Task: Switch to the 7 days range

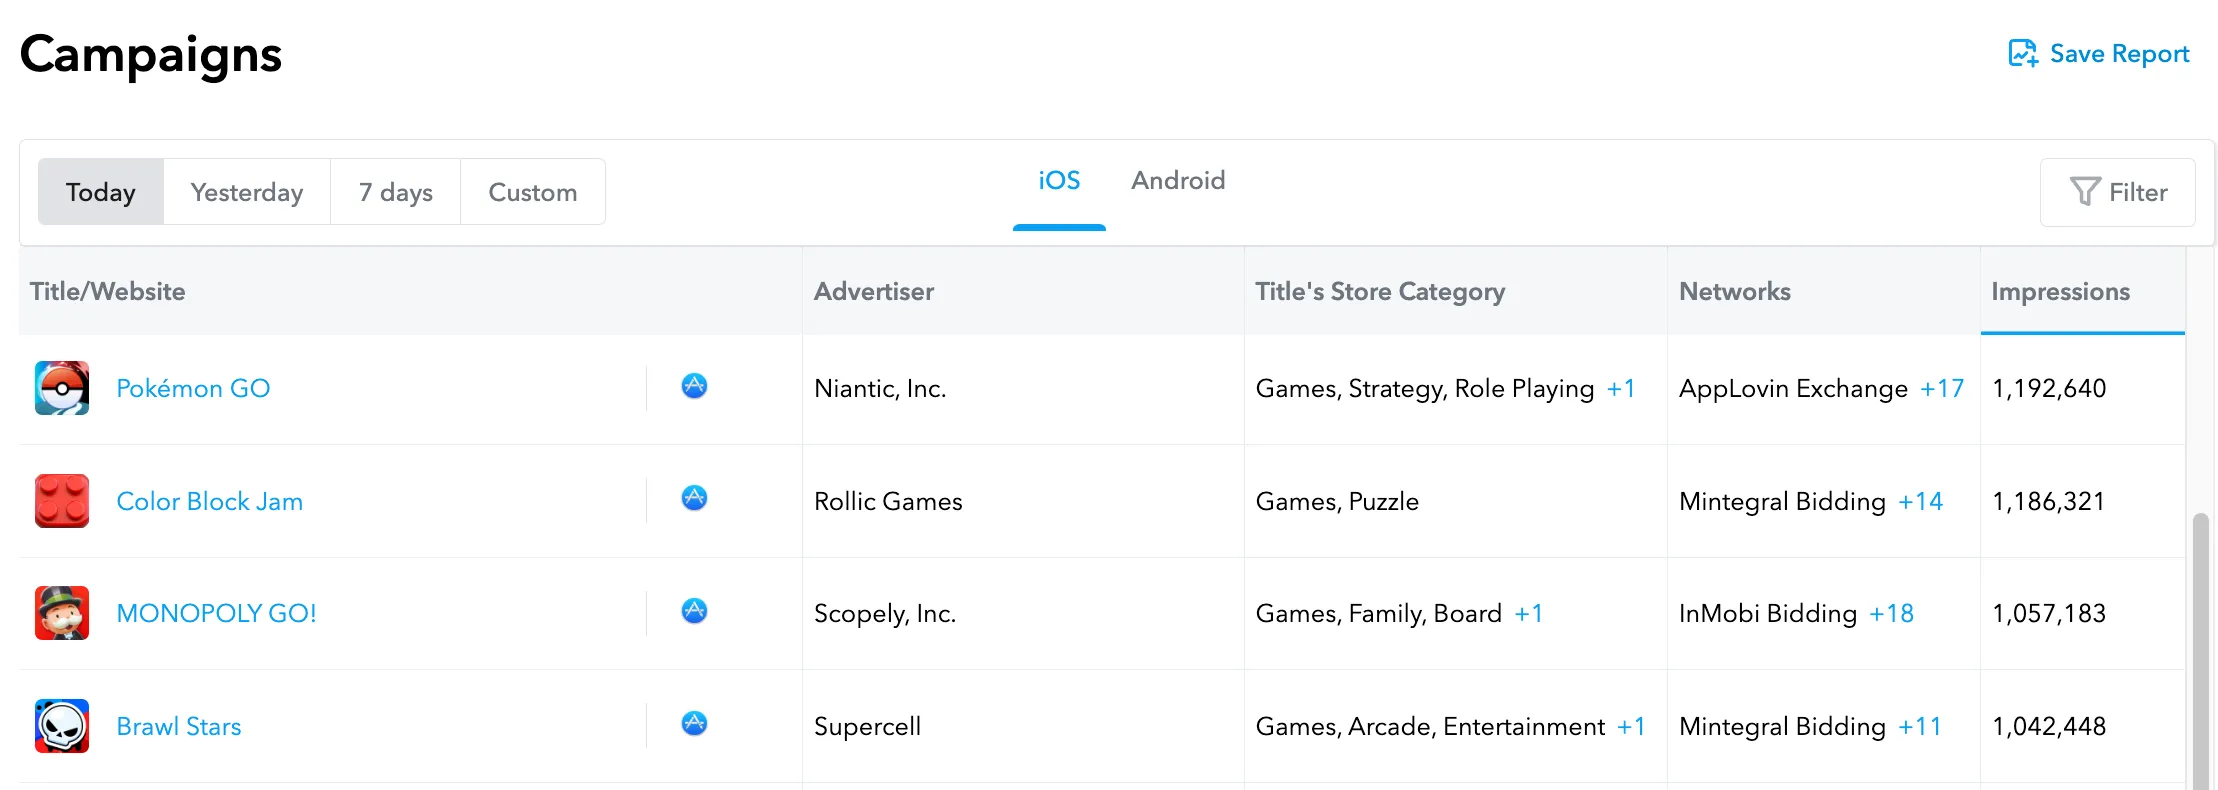Action: click(x=396, y=192)
